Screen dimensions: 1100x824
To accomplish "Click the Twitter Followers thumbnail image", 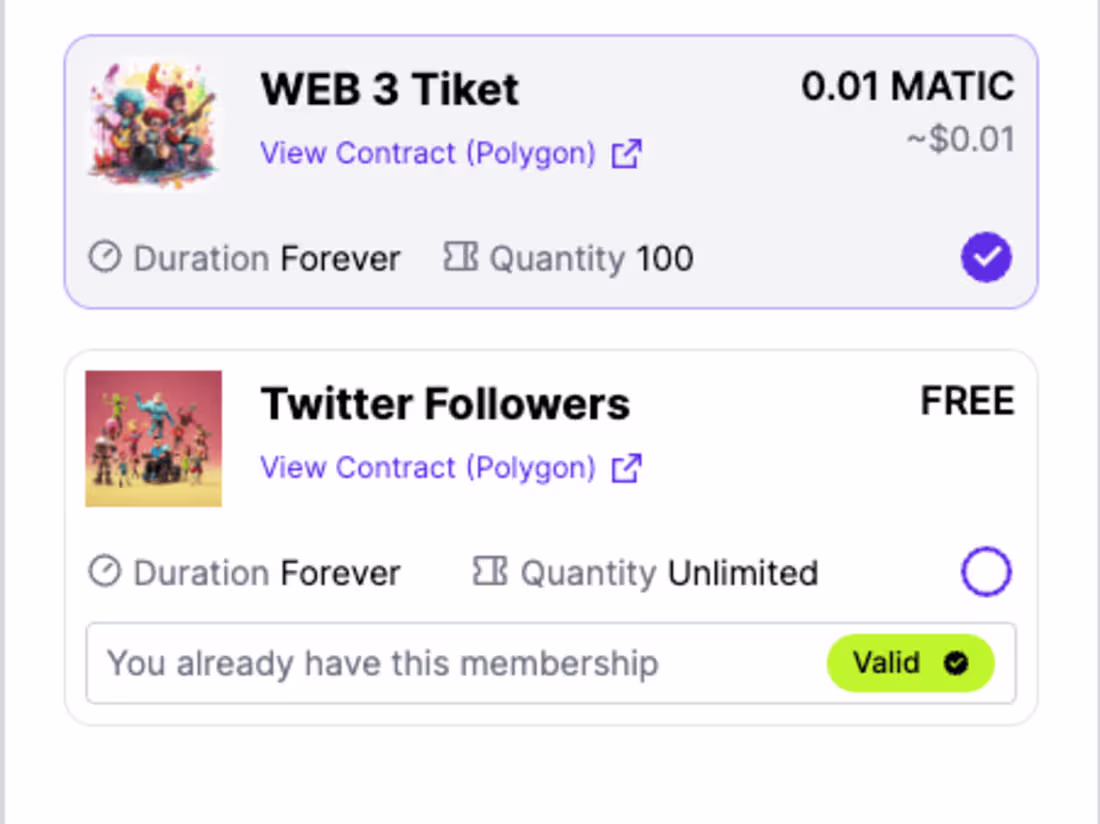I will coord(153,439).
